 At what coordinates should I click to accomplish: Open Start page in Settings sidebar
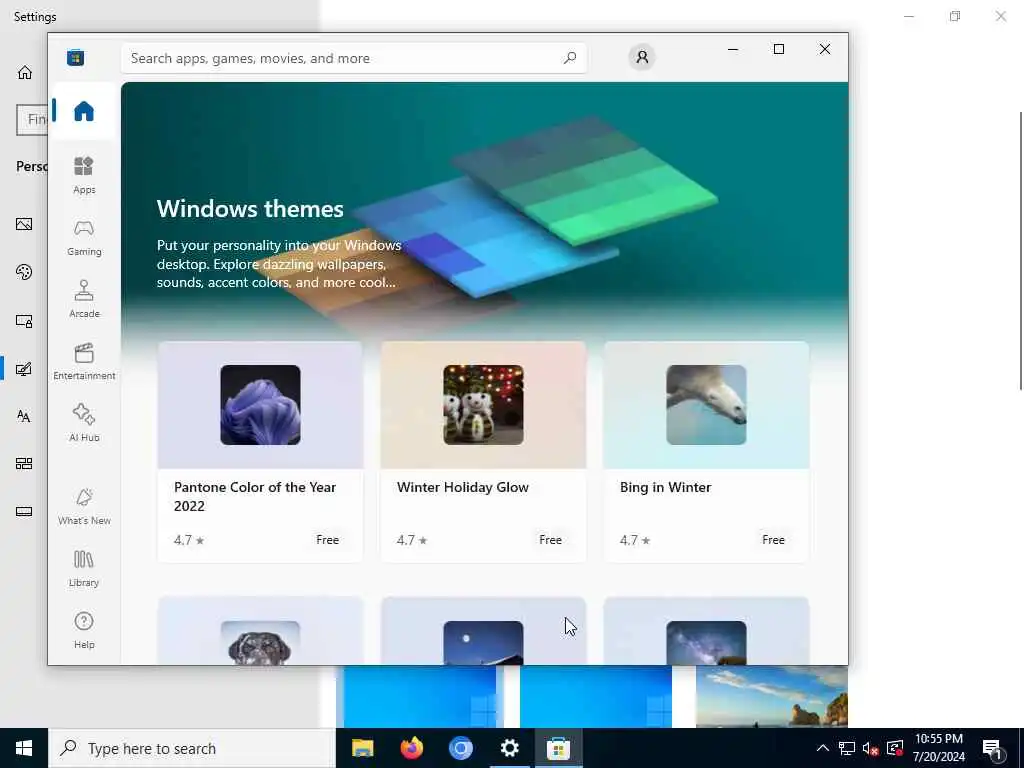[24, 464]
